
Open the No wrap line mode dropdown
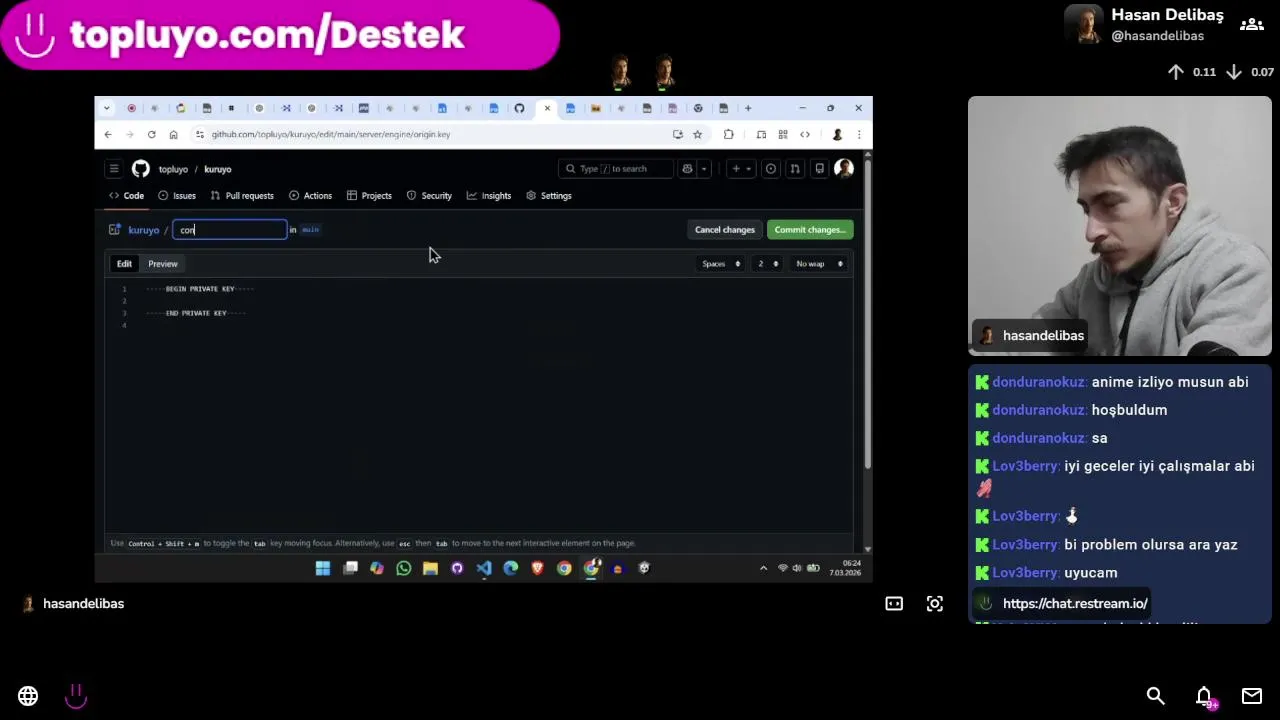(819, 264)
